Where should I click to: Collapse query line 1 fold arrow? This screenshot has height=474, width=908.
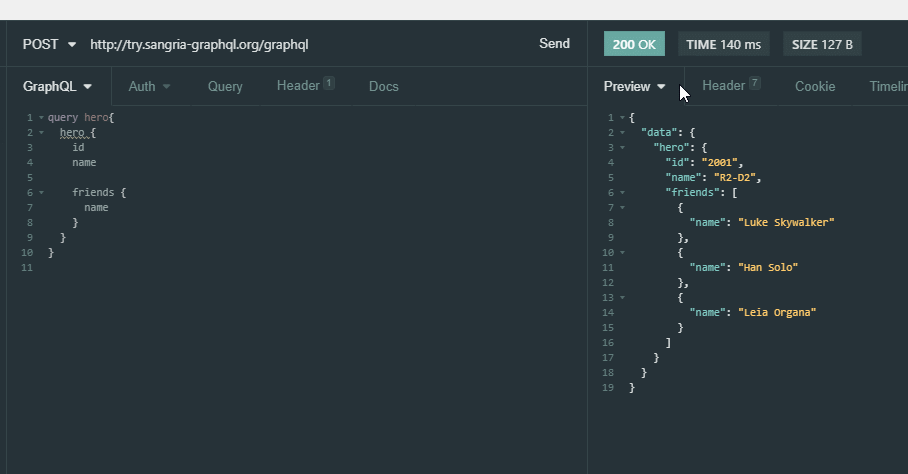pyautogui.click(x=41, y=117)
